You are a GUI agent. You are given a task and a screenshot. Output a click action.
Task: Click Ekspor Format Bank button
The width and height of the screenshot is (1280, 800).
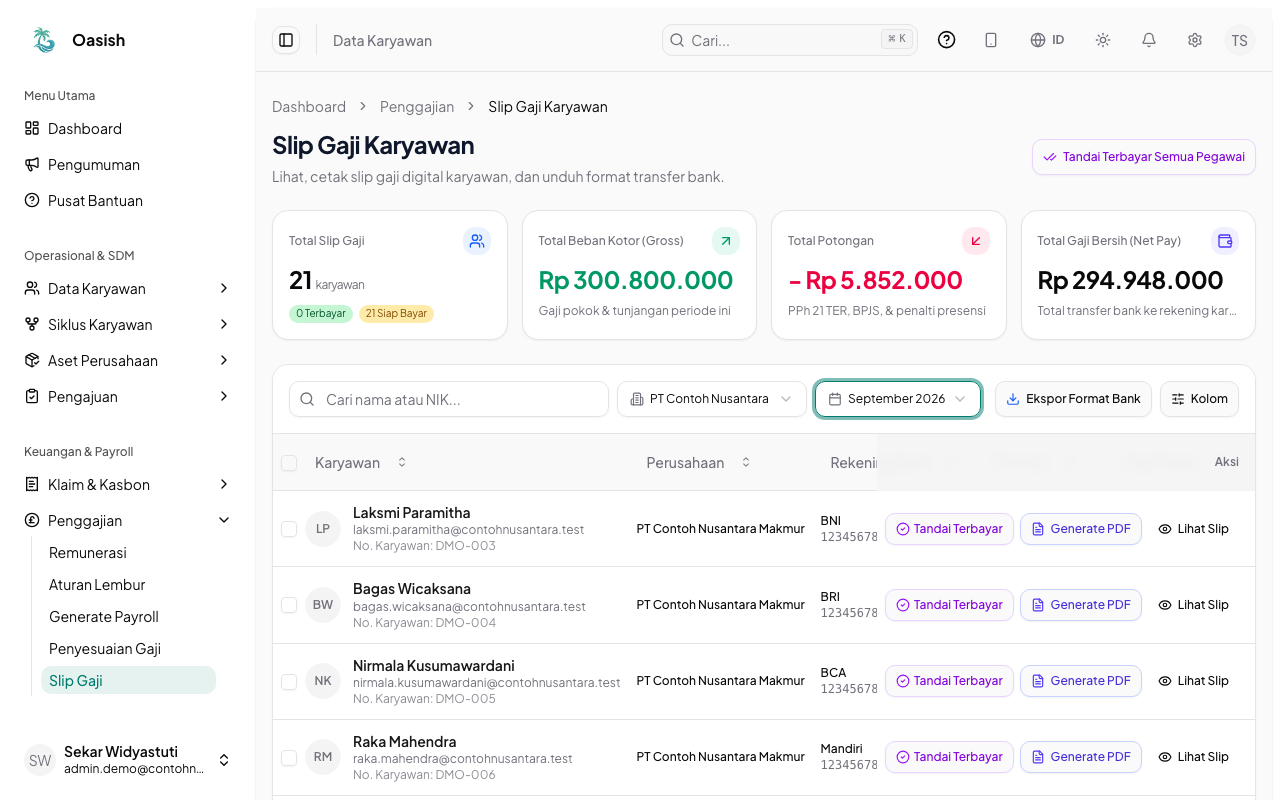click(x=1073, y=399)
